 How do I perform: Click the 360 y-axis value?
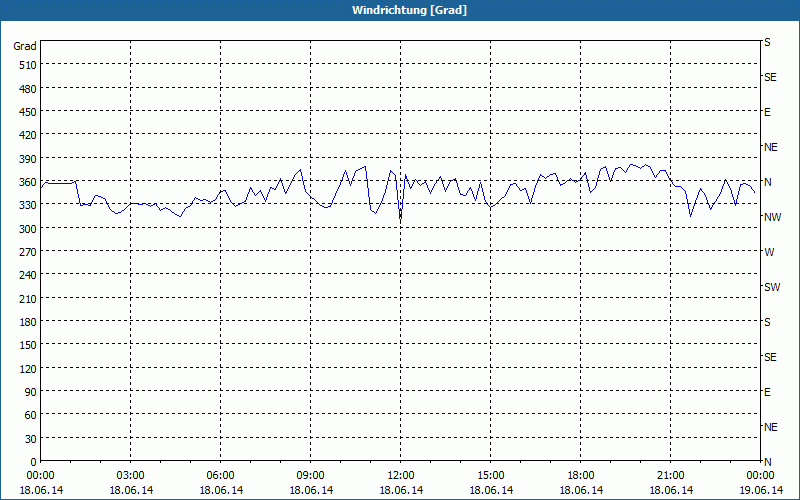28,182
